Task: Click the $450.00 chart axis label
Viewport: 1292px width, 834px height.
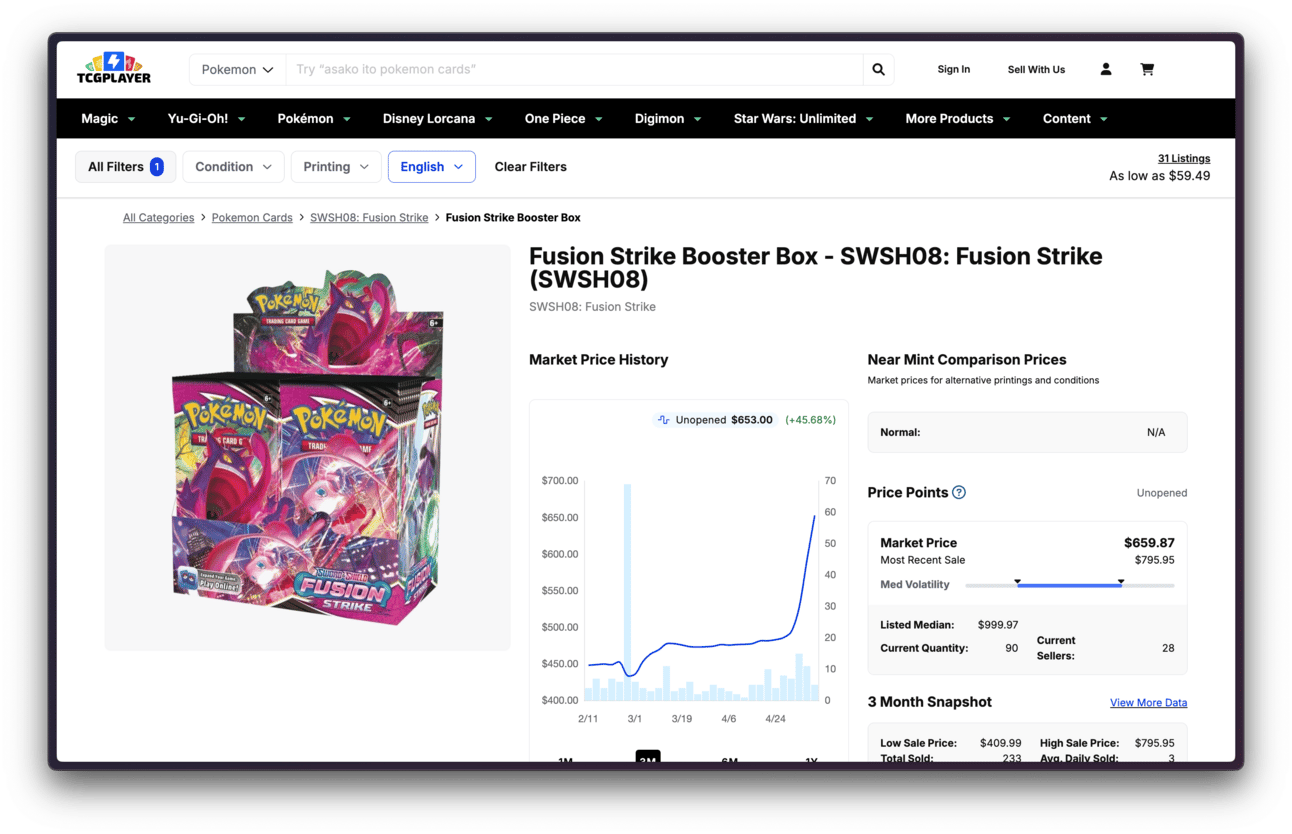Action: pyautogui.click(x=560, y=664)
